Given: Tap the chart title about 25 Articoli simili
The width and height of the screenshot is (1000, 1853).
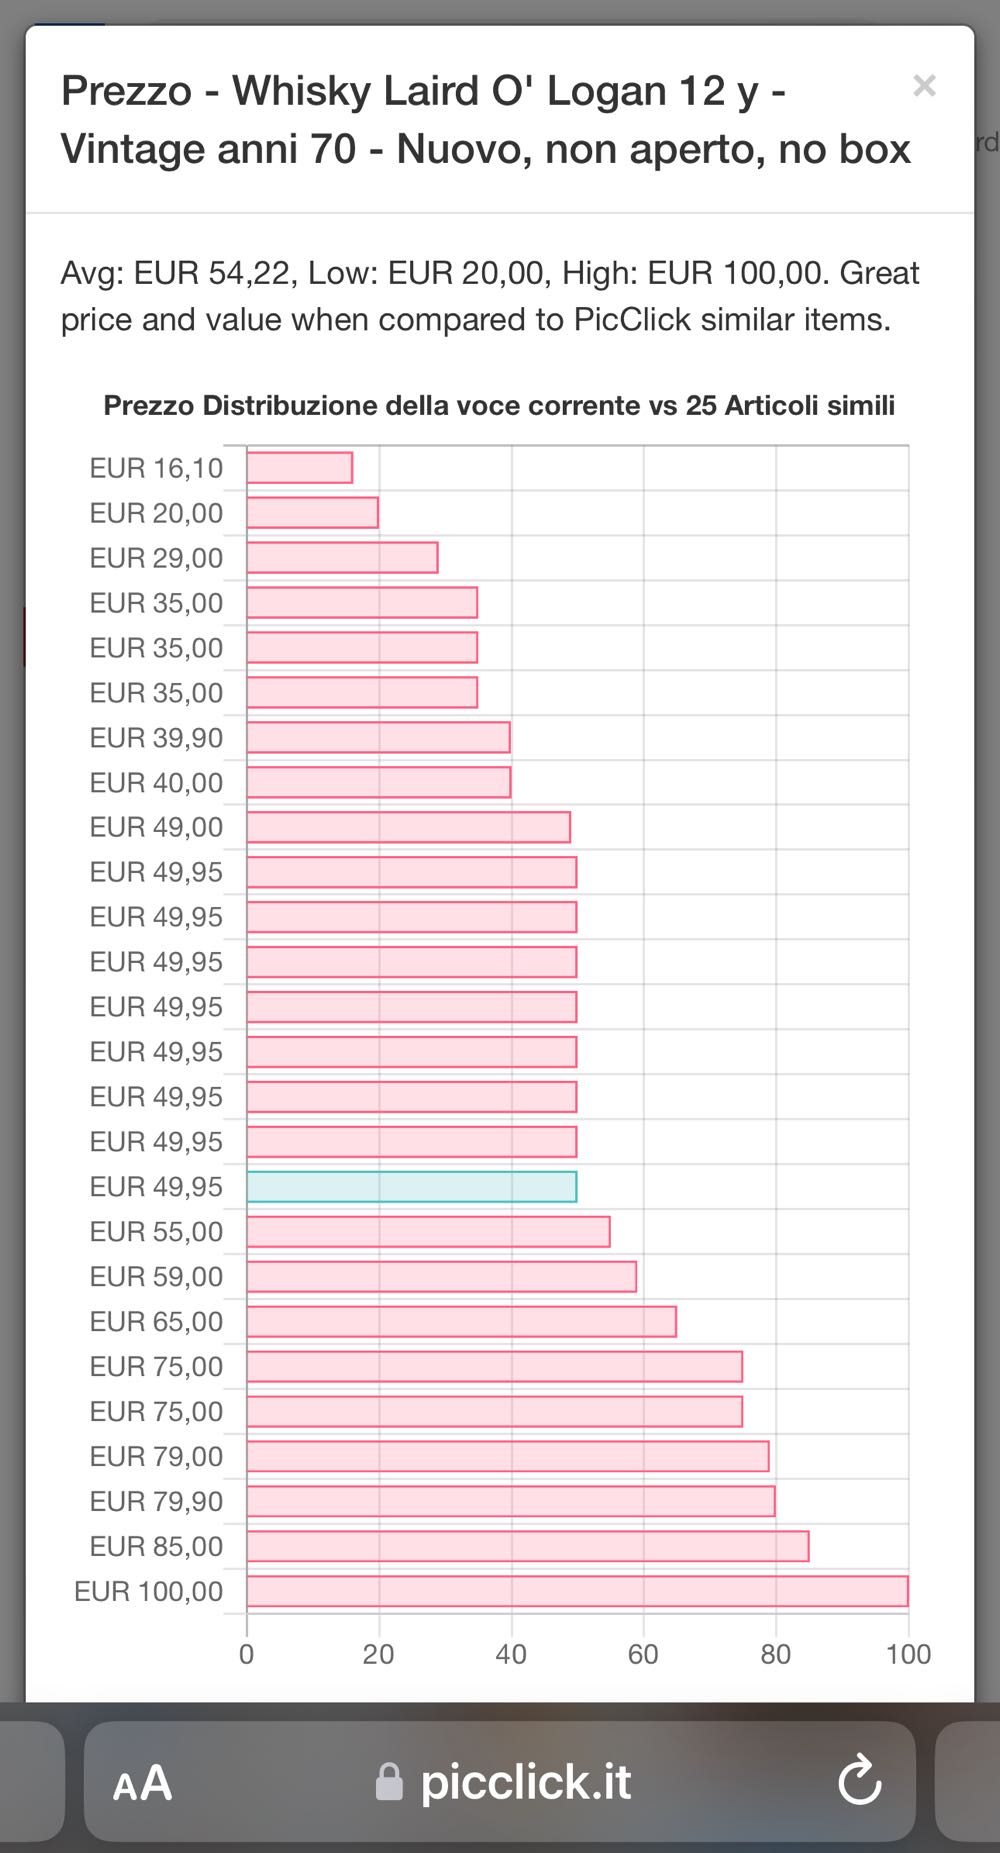Looking at the screenshot, I should pyautogui.click(x=499, y=406).
